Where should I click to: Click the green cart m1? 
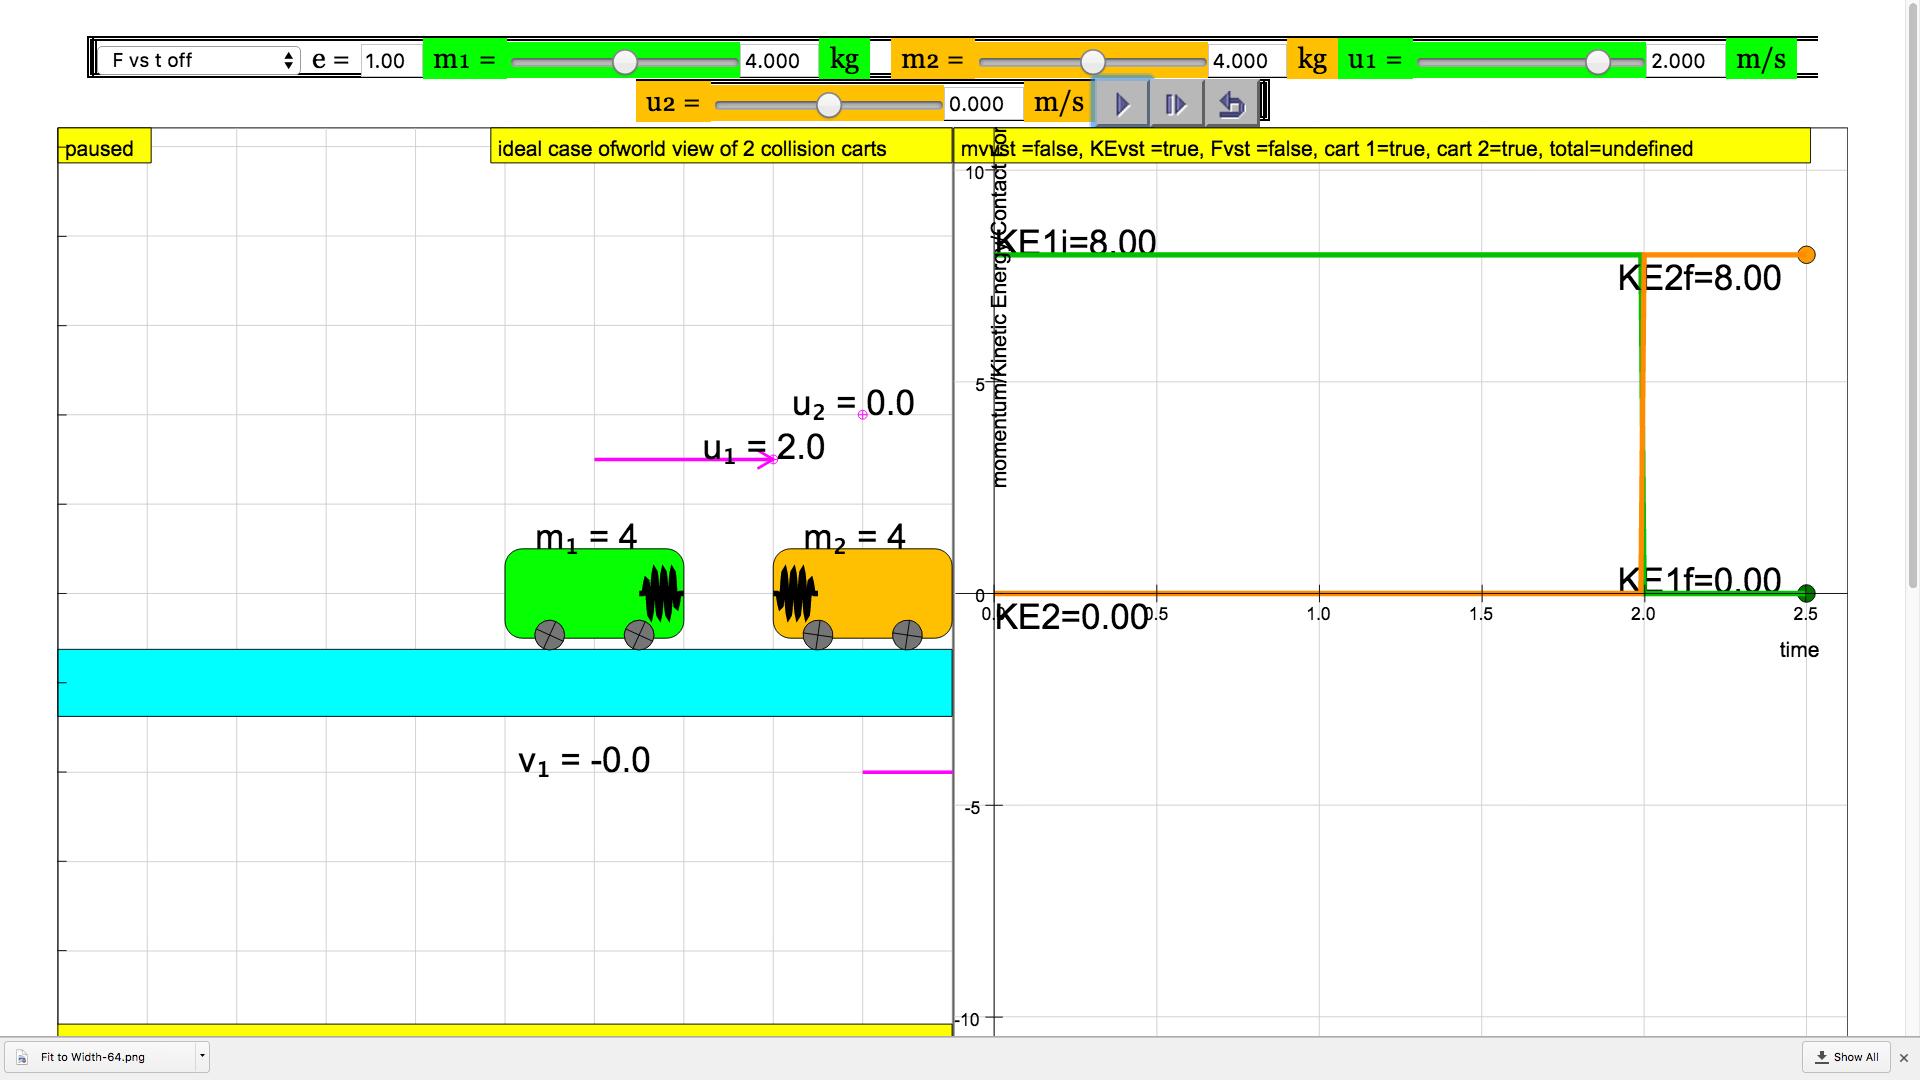(594, 593)
